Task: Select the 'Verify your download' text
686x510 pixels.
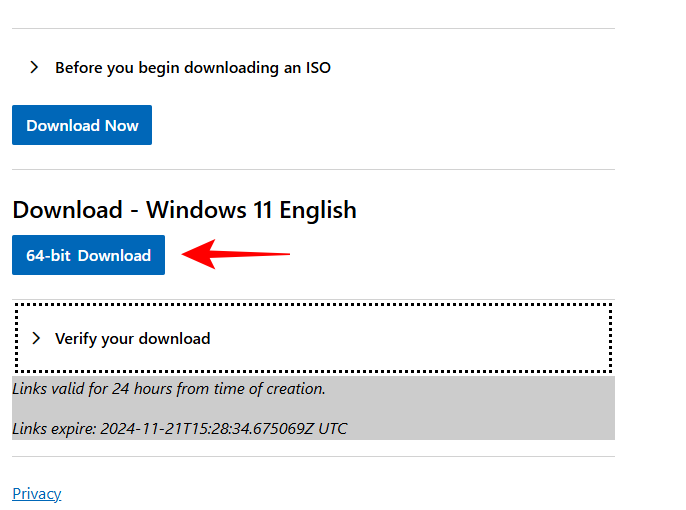Action: tap(132, 338)
